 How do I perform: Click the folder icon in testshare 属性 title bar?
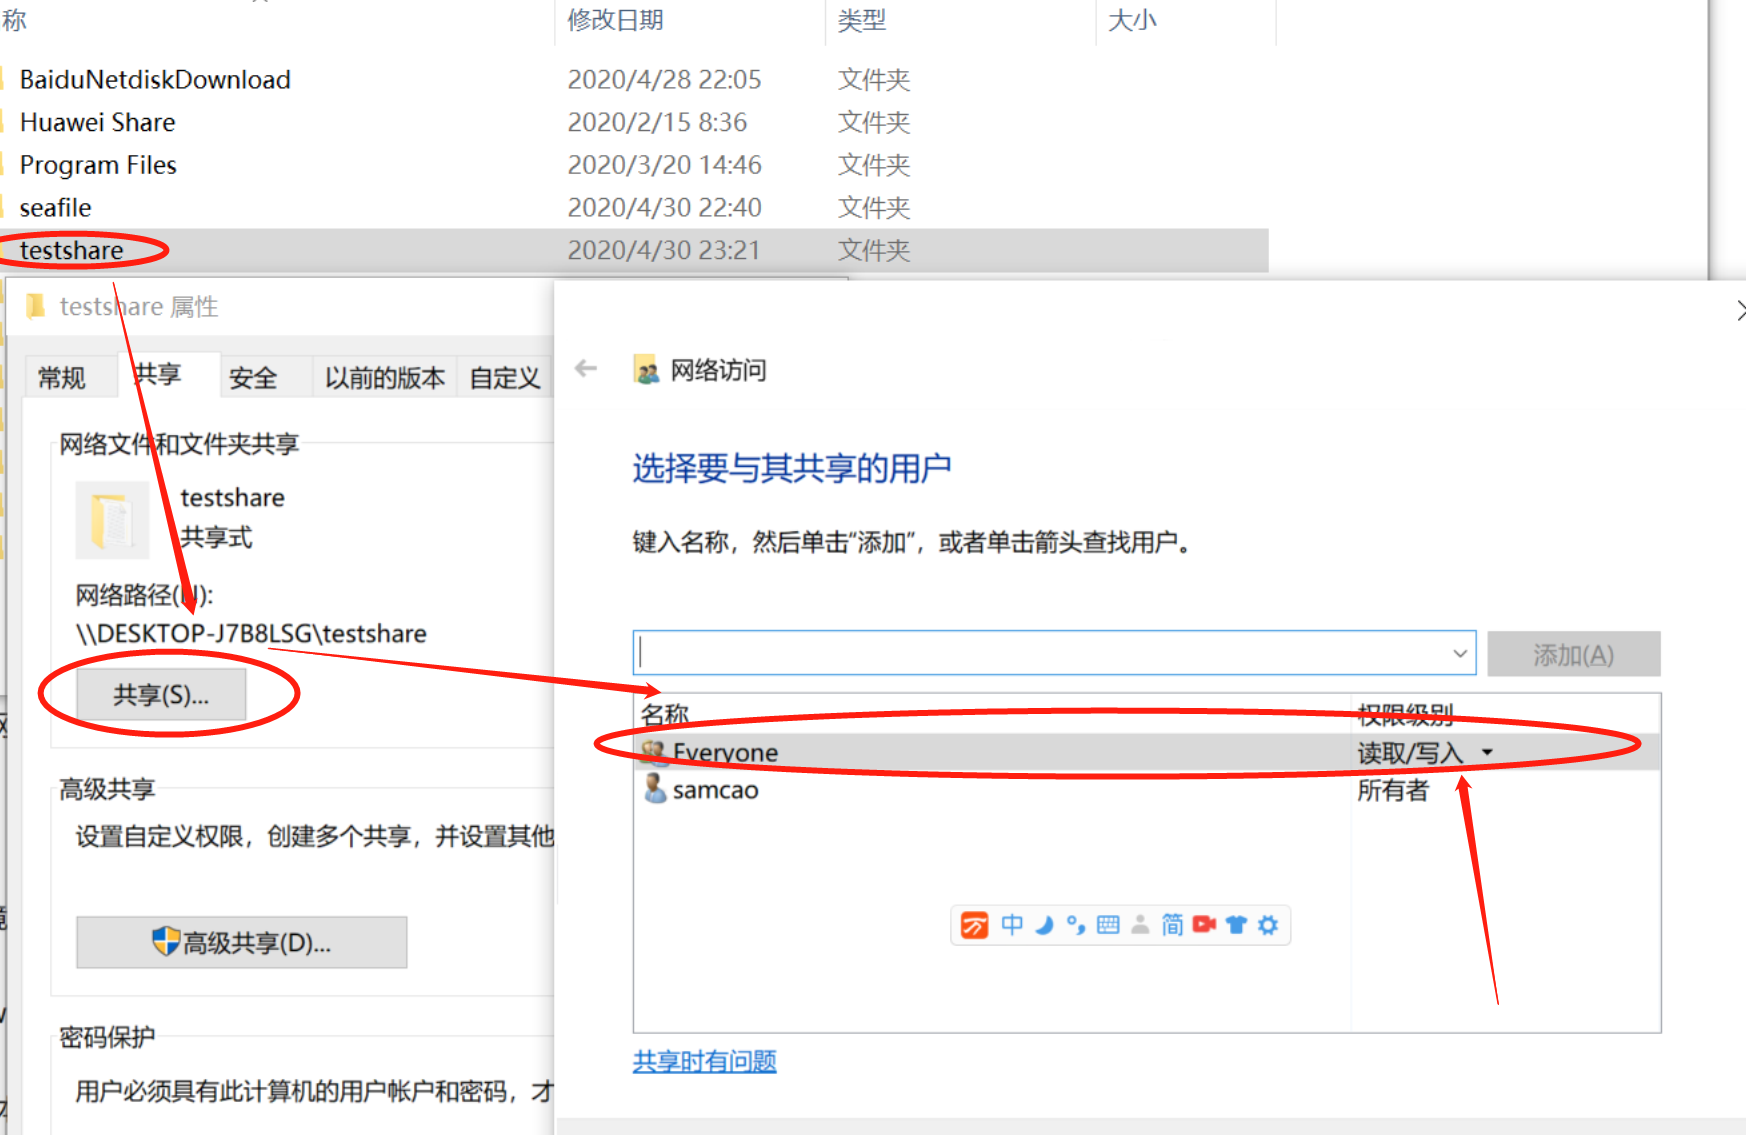coord(35,306)
